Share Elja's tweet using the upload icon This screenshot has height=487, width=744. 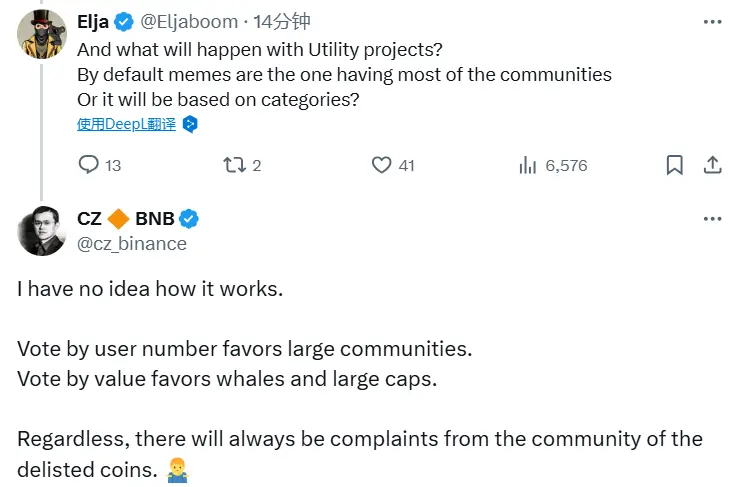pyautogui.click(x=712, y=165)
